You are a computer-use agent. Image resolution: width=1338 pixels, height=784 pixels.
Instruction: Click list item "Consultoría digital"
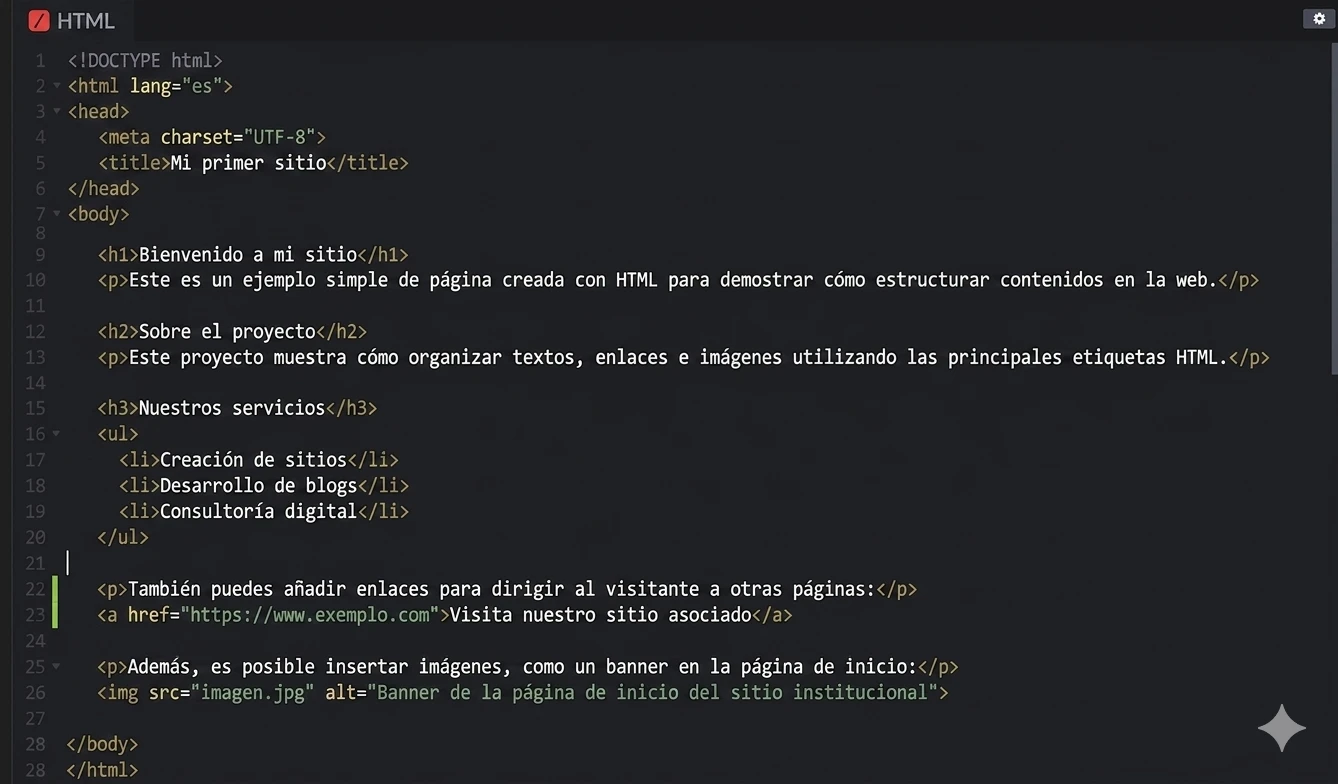258,511
